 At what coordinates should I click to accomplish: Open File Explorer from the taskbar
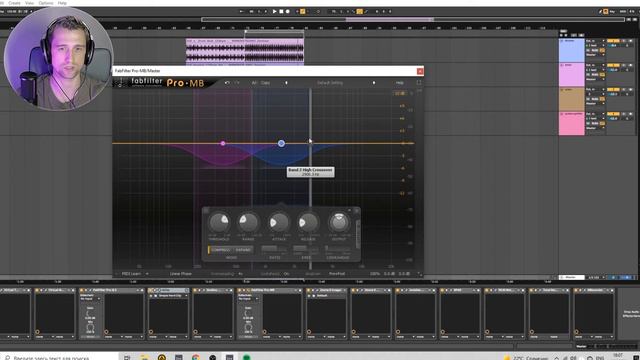point(144,357)
